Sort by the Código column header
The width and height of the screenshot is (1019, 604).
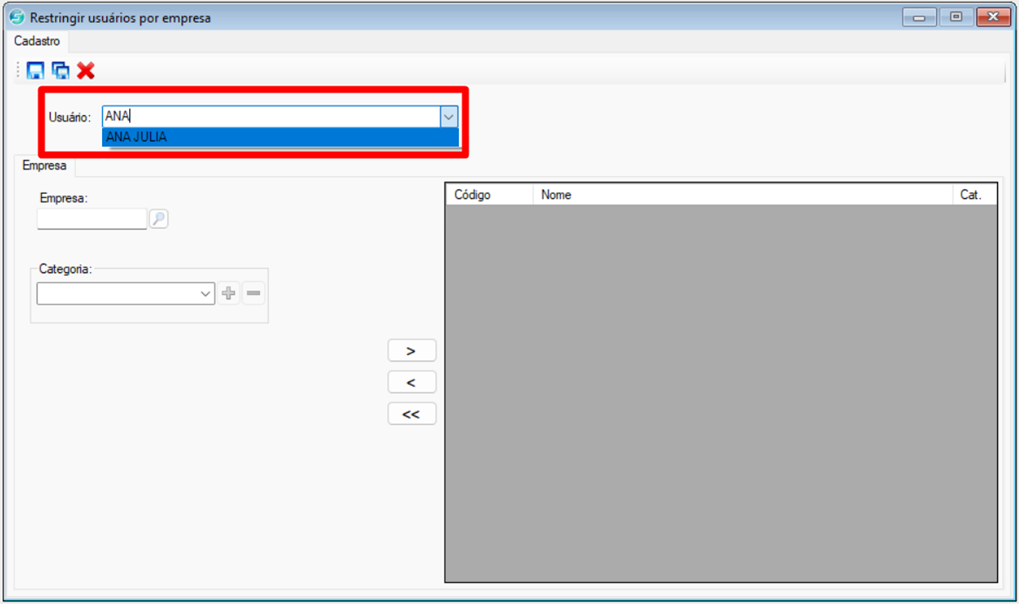point(489,194)
